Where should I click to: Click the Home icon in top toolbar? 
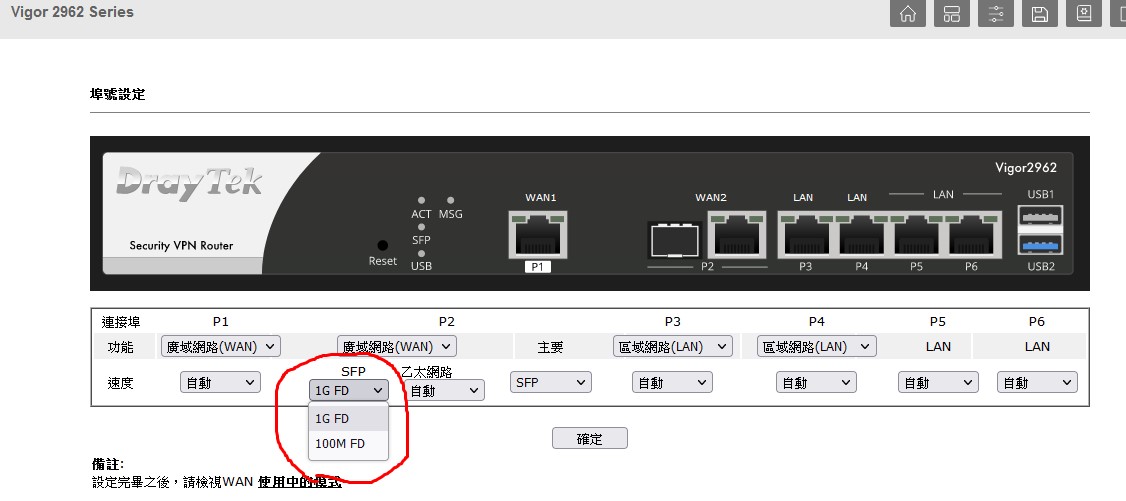pos(908,14)
